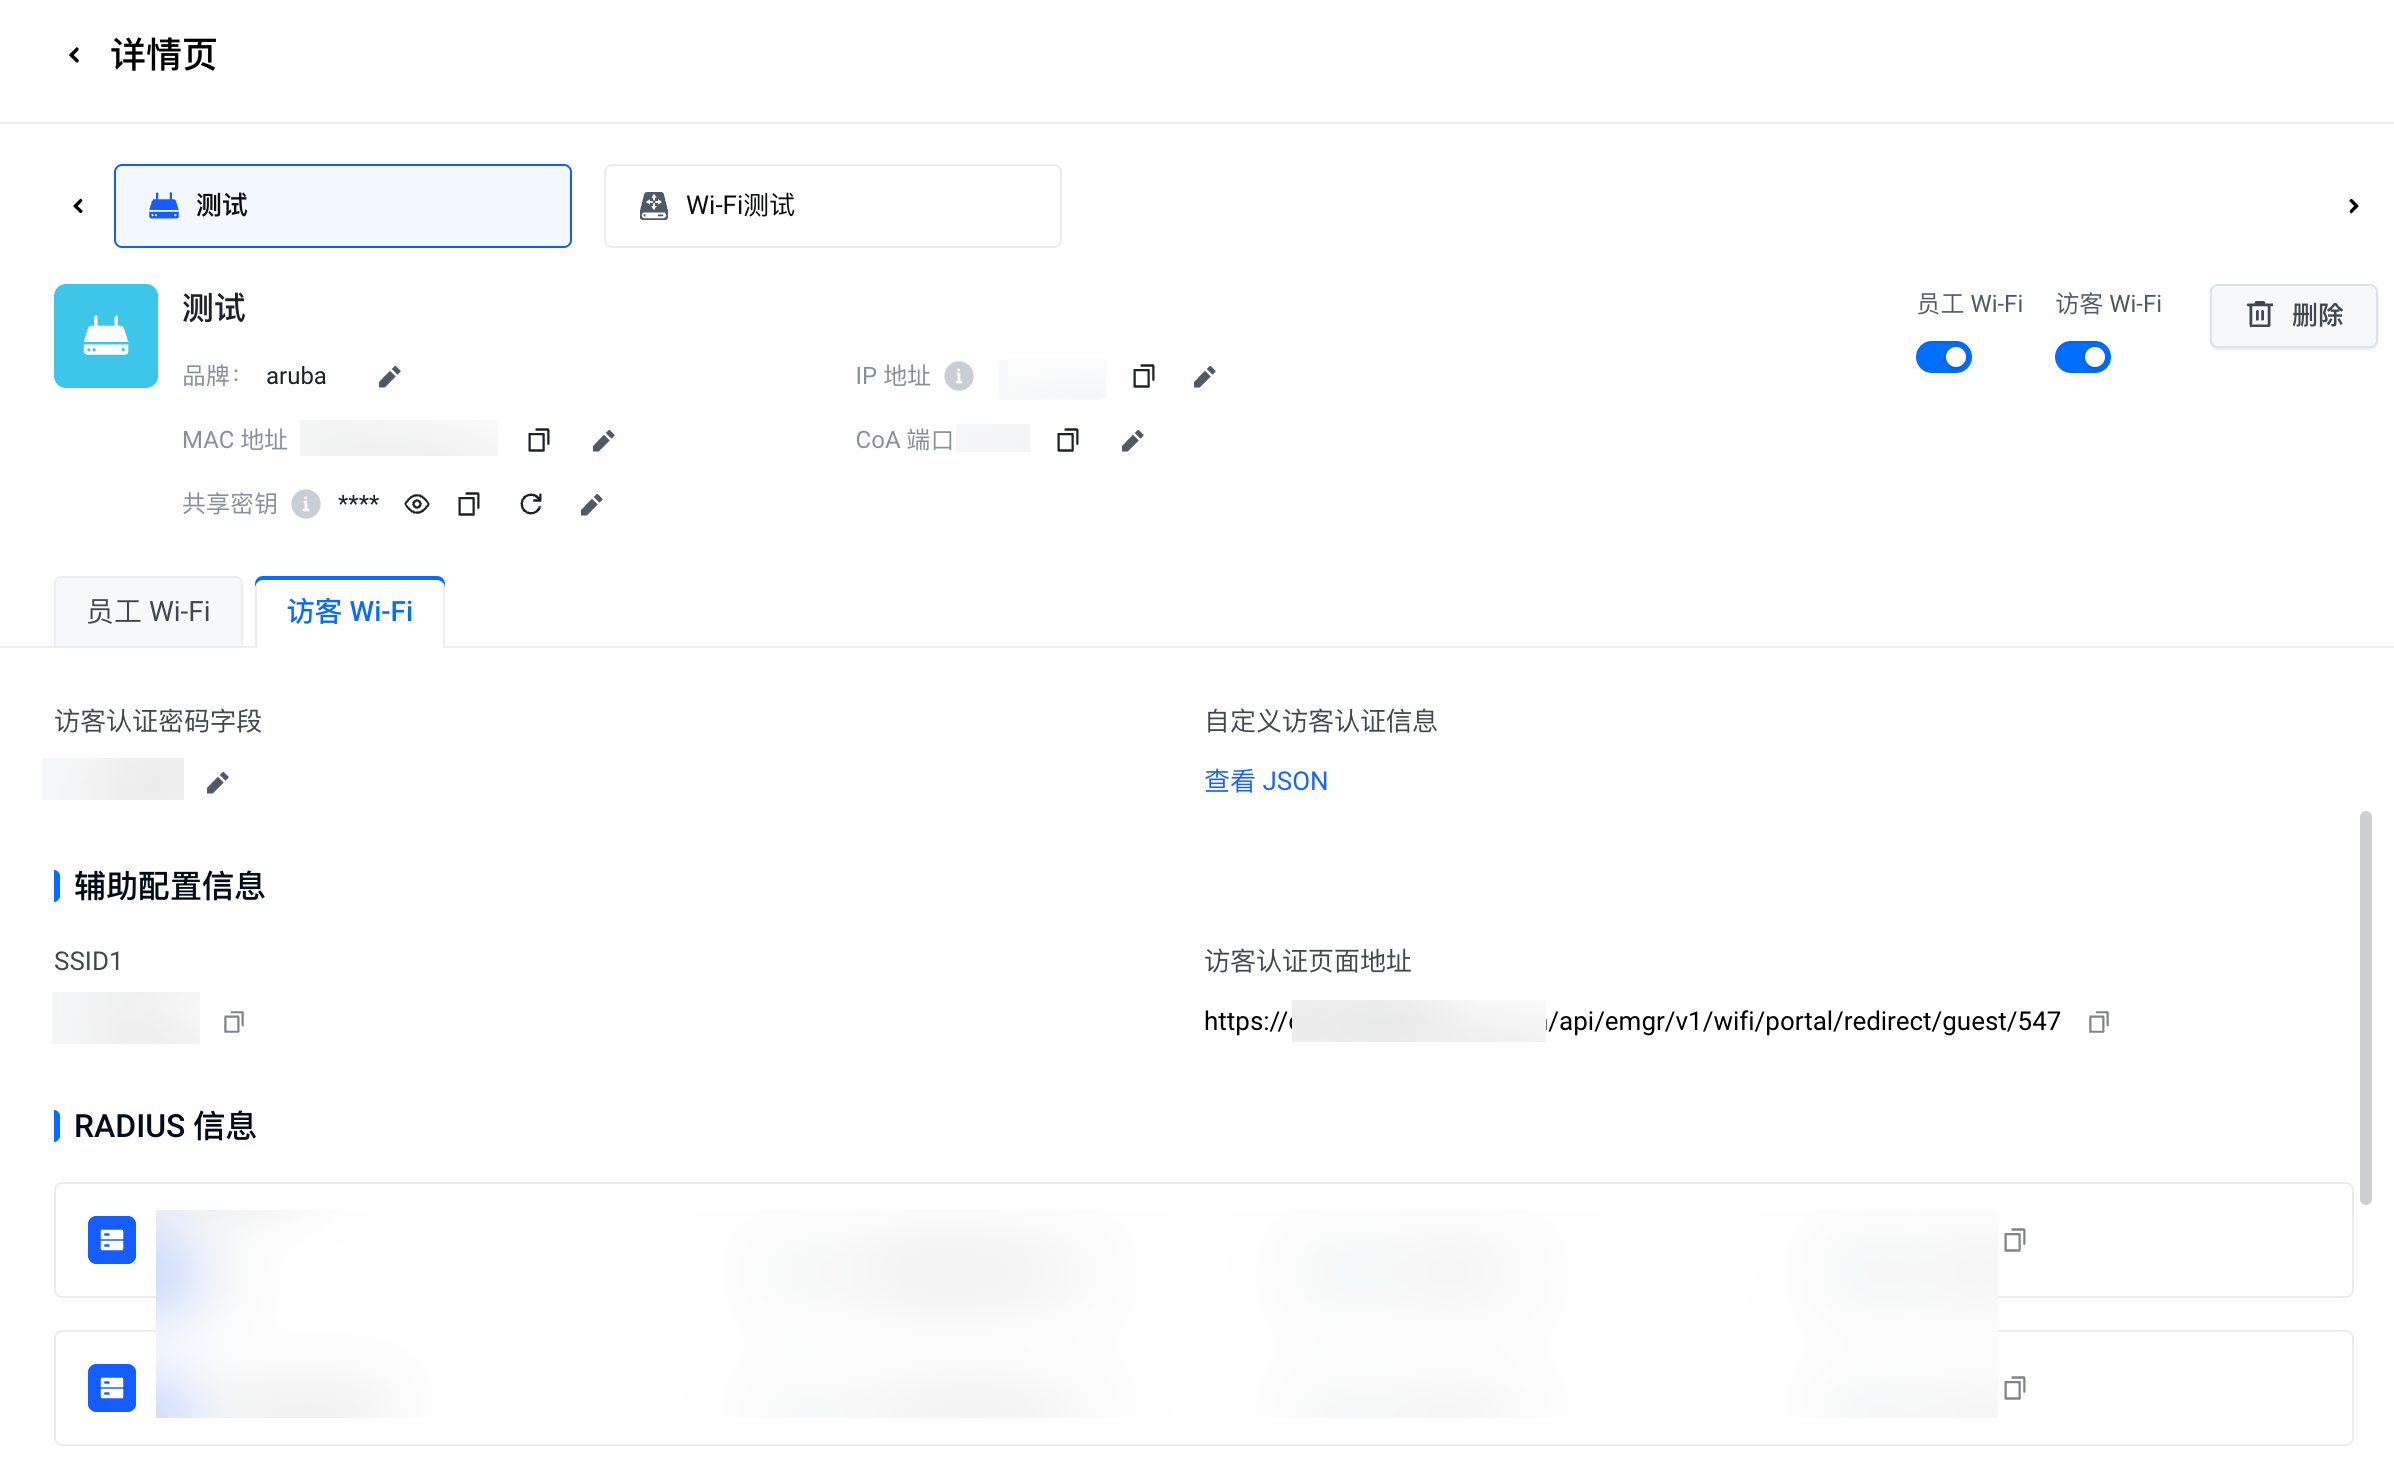This screenshot has width=2394, height=1466.
Task: Select the Wi-Fi测试 device card
Action: [x=832, y=206]
